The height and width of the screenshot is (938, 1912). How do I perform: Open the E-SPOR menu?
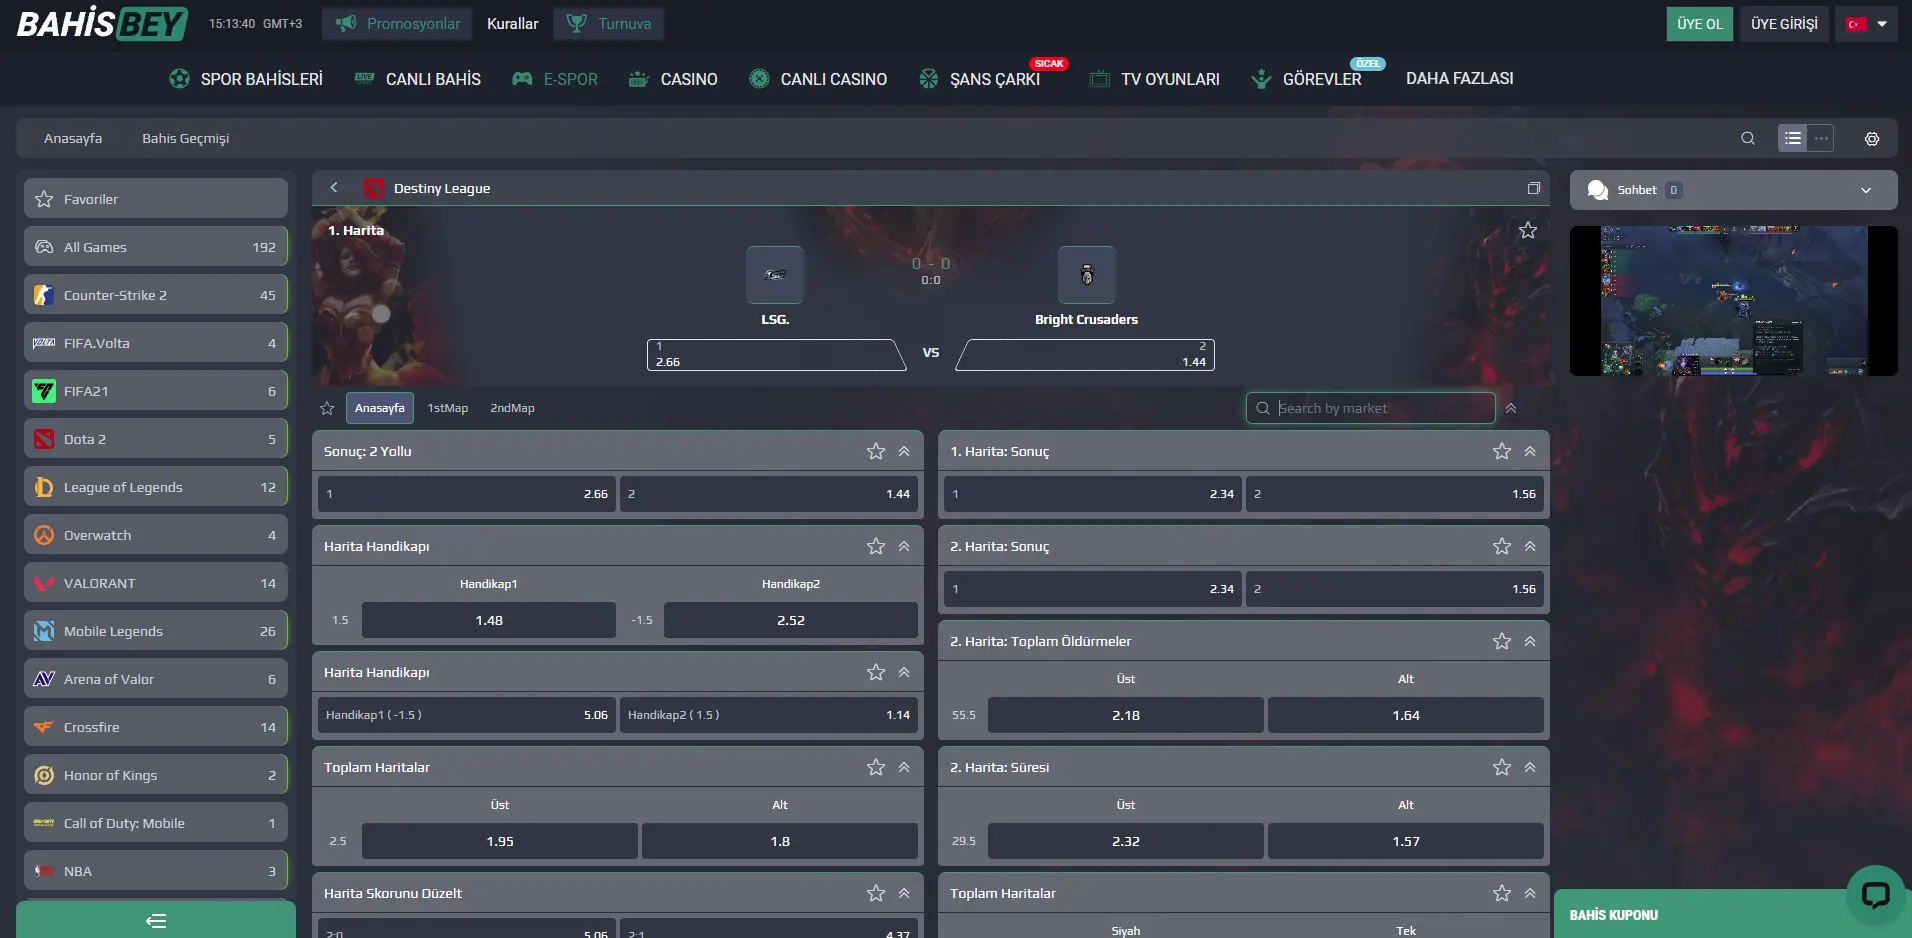(555, 79)
